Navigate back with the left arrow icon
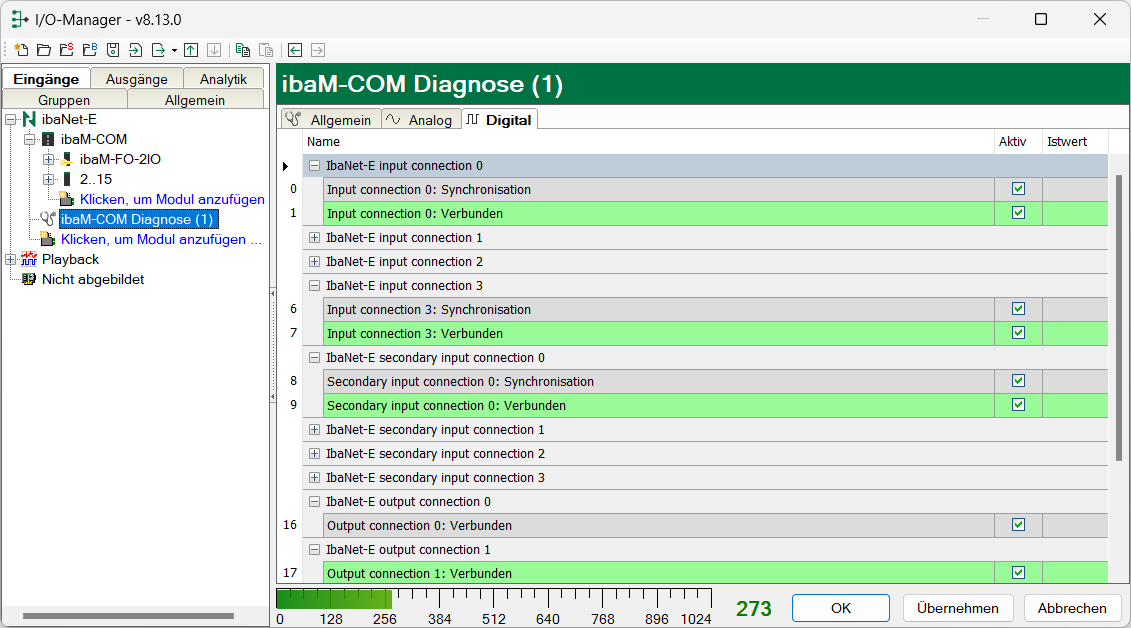 pos(295,50)
